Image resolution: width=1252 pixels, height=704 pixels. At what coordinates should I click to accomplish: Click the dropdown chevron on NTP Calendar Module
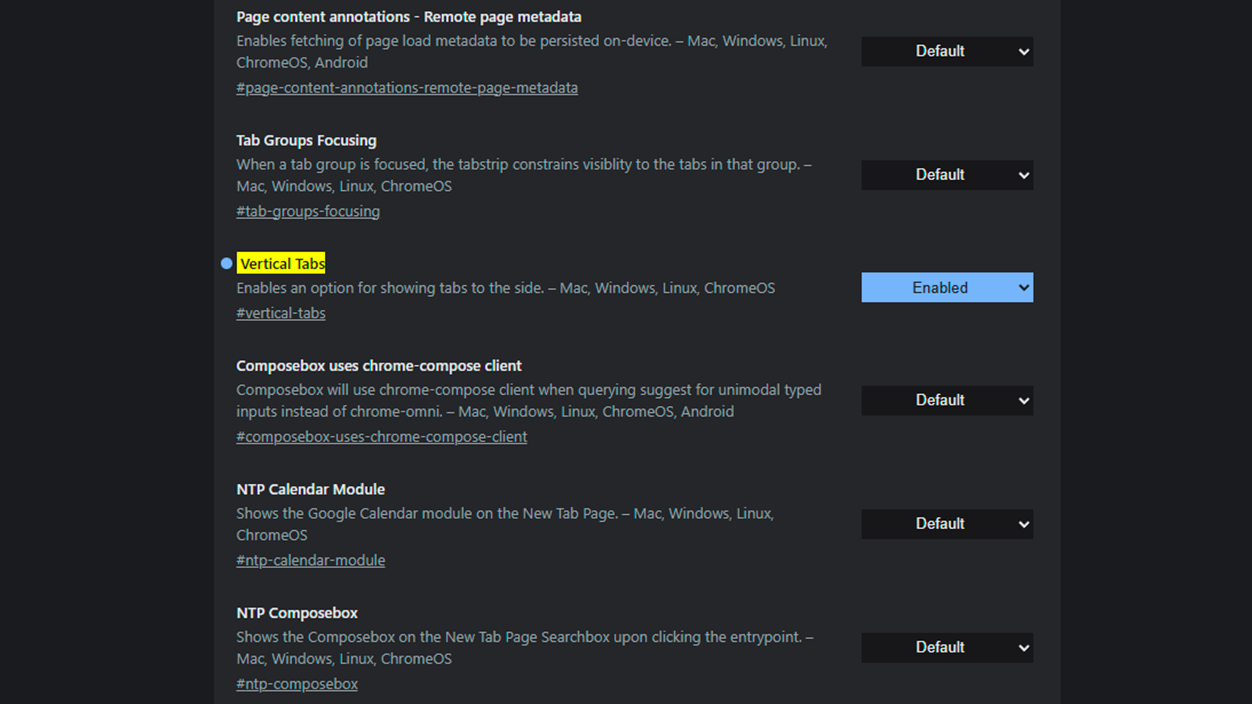pyautogui.click(x=1024, y=523)
